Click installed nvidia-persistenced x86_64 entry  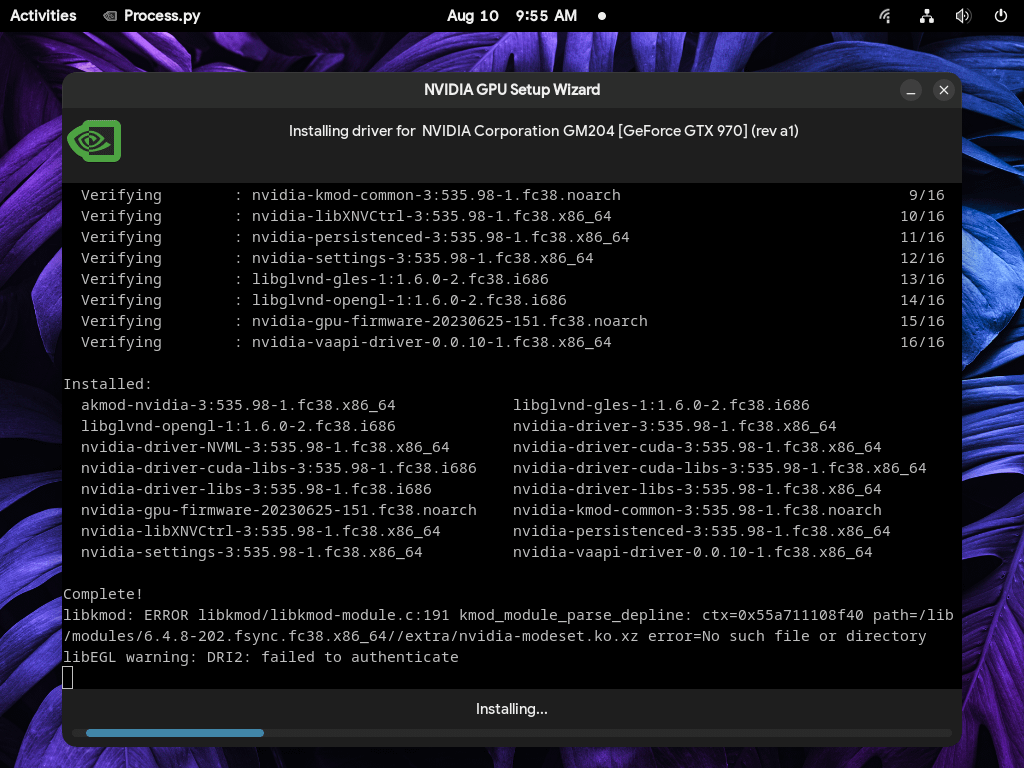[x=701, y=531]
